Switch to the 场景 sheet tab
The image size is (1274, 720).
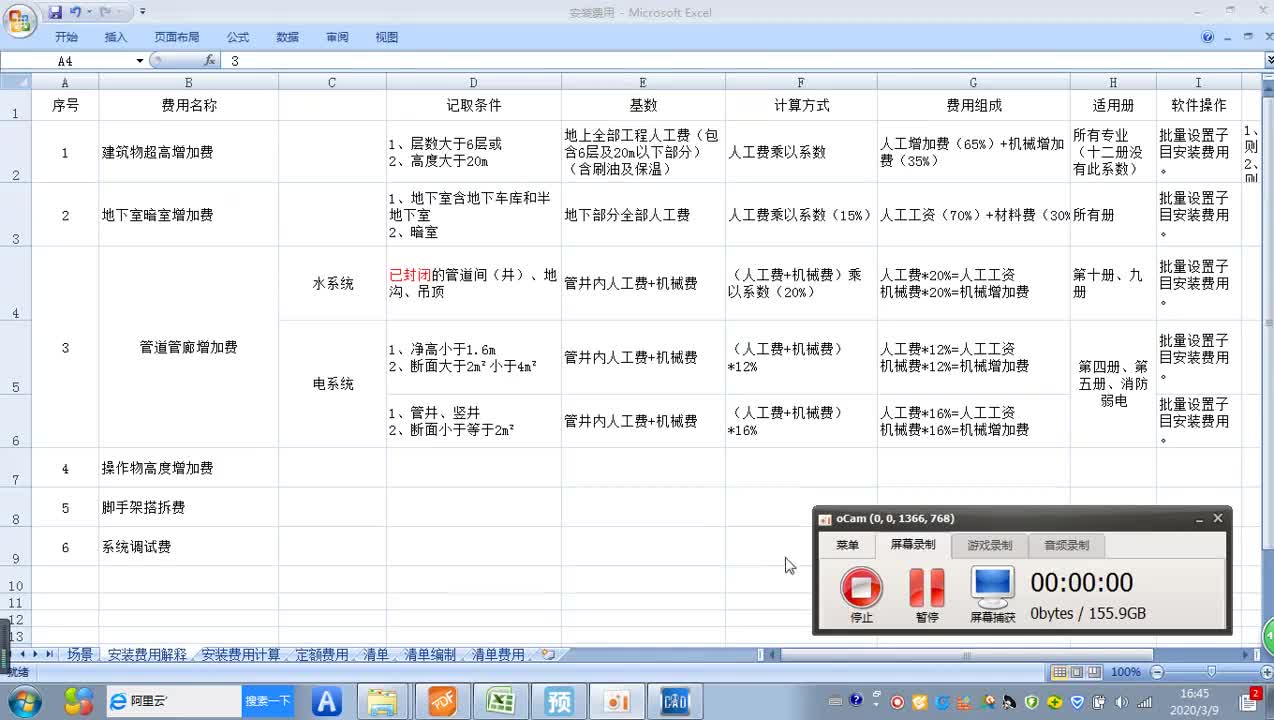click(x=80, y=655)
